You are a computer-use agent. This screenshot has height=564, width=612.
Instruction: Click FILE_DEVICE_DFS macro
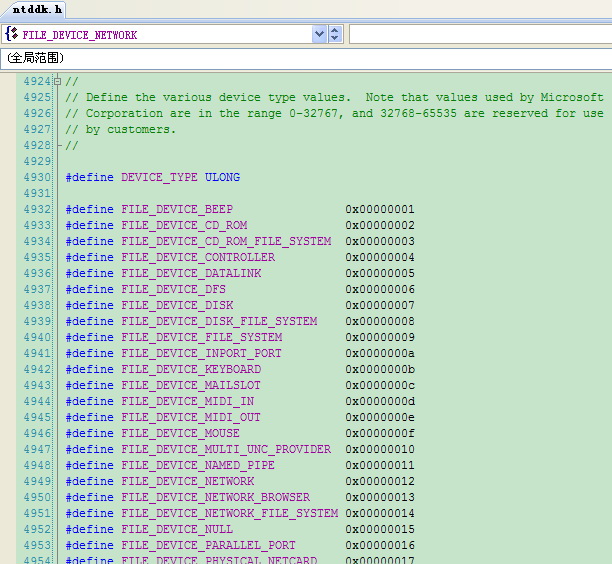(173, 289)
